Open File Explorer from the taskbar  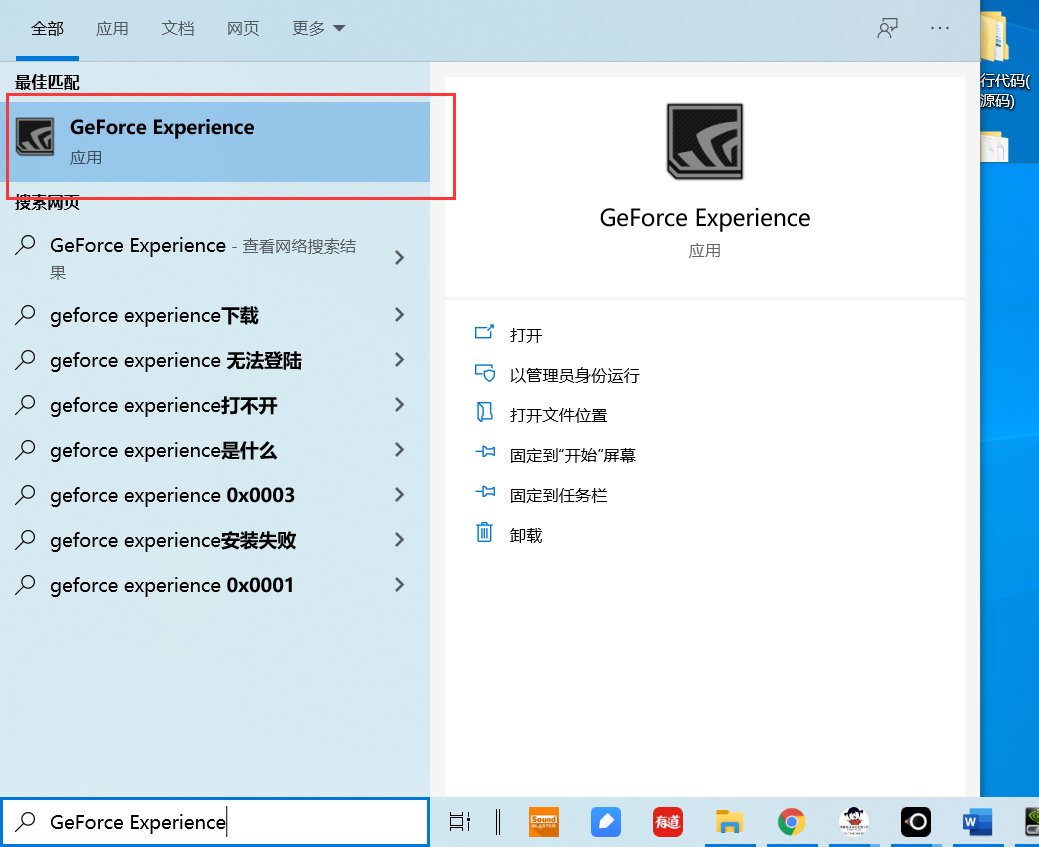click(729, 822)
